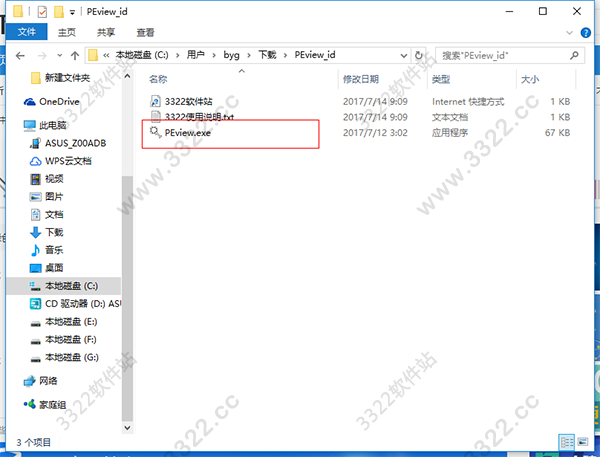Open 下载 folder in navigation pane

[x=54, y=232]
